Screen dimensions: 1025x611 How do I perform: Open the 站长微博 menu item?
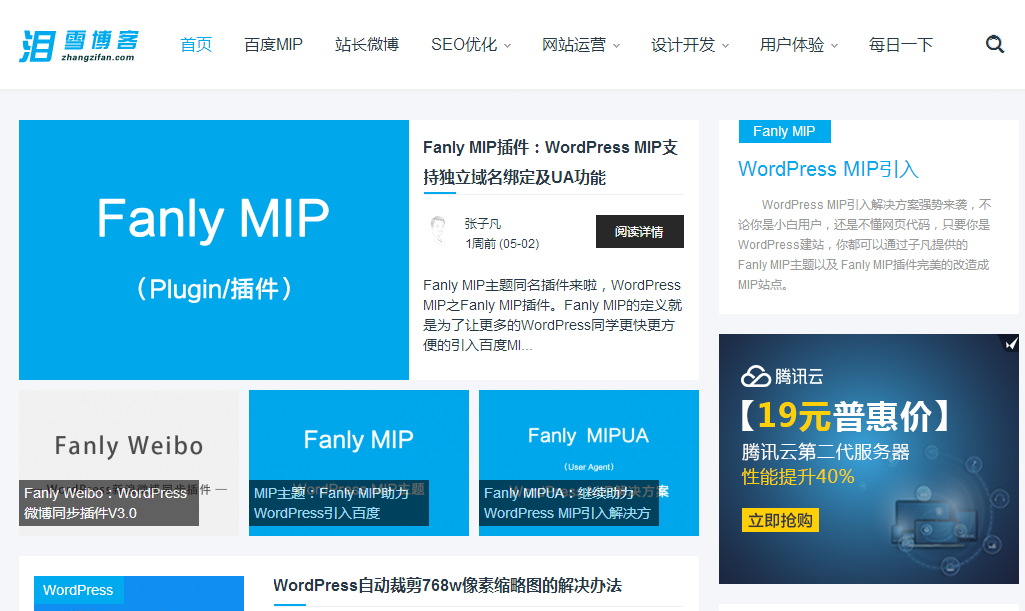tap(367, 44)
